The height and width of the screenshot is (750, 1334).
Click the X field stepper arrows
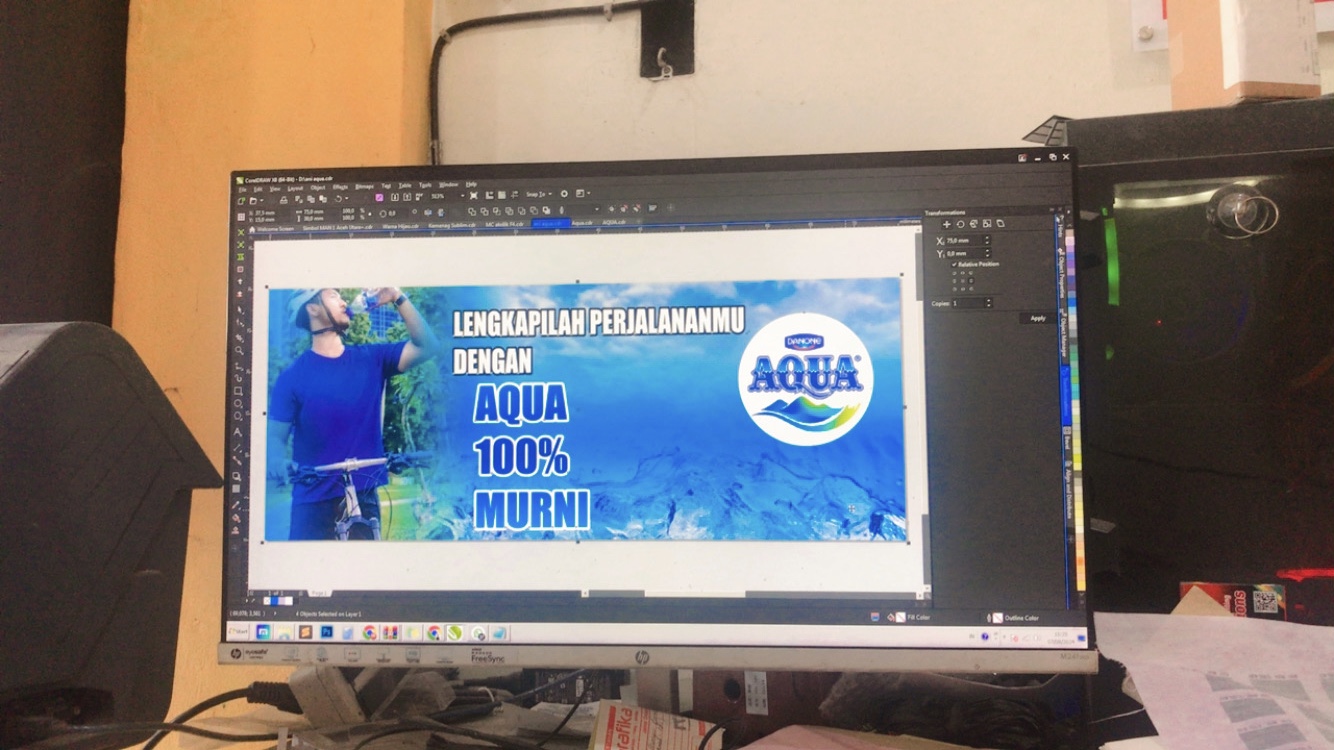click(988, 241)
